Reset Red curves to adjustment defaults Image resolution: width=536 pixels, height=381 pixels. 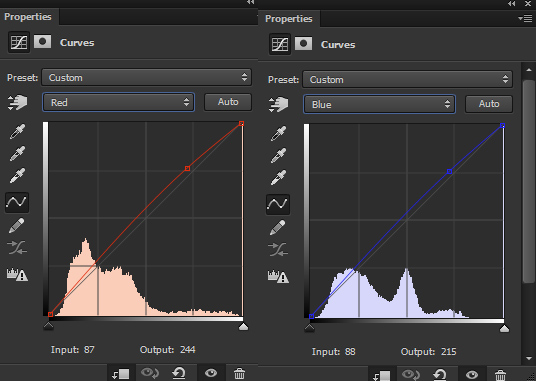(178, 373)
